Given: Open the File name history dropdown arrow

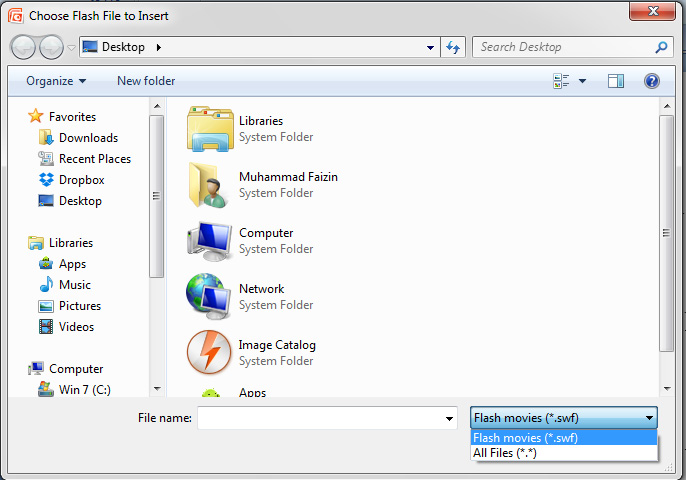Looking at the screenshot, I should 449,418.
